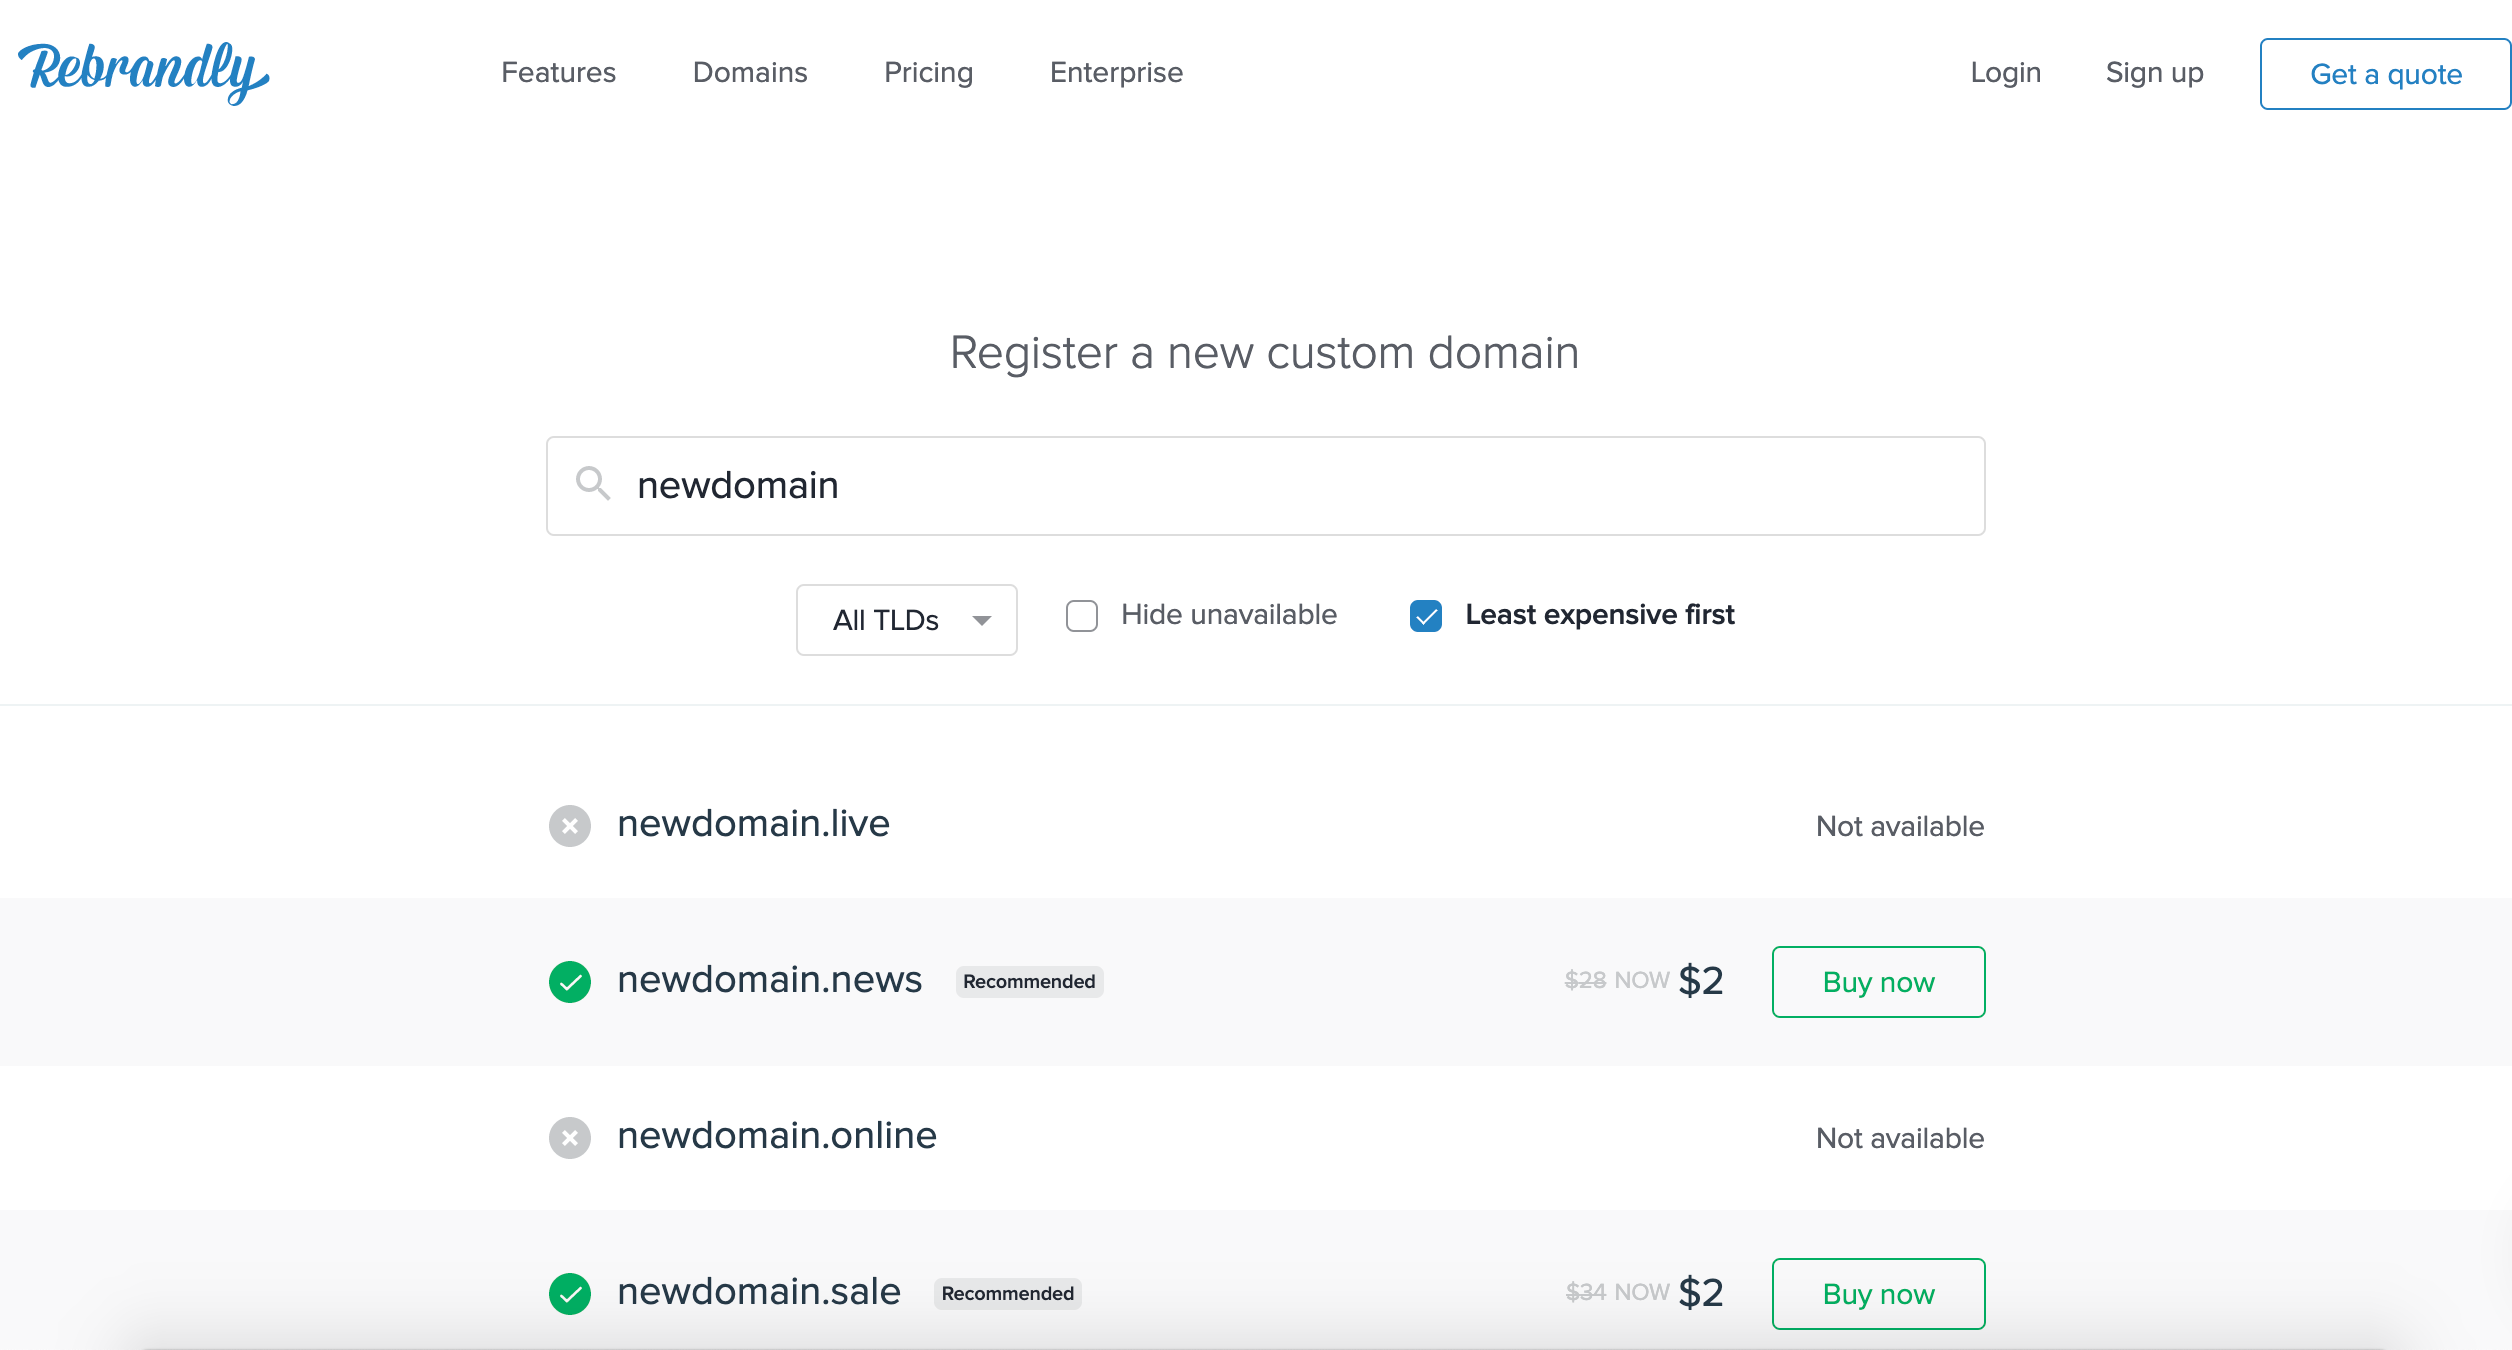Screen dimensions: 2512x1350
Task: Enable the Hide unavailable checkbox
Action: coord(1082,616)
